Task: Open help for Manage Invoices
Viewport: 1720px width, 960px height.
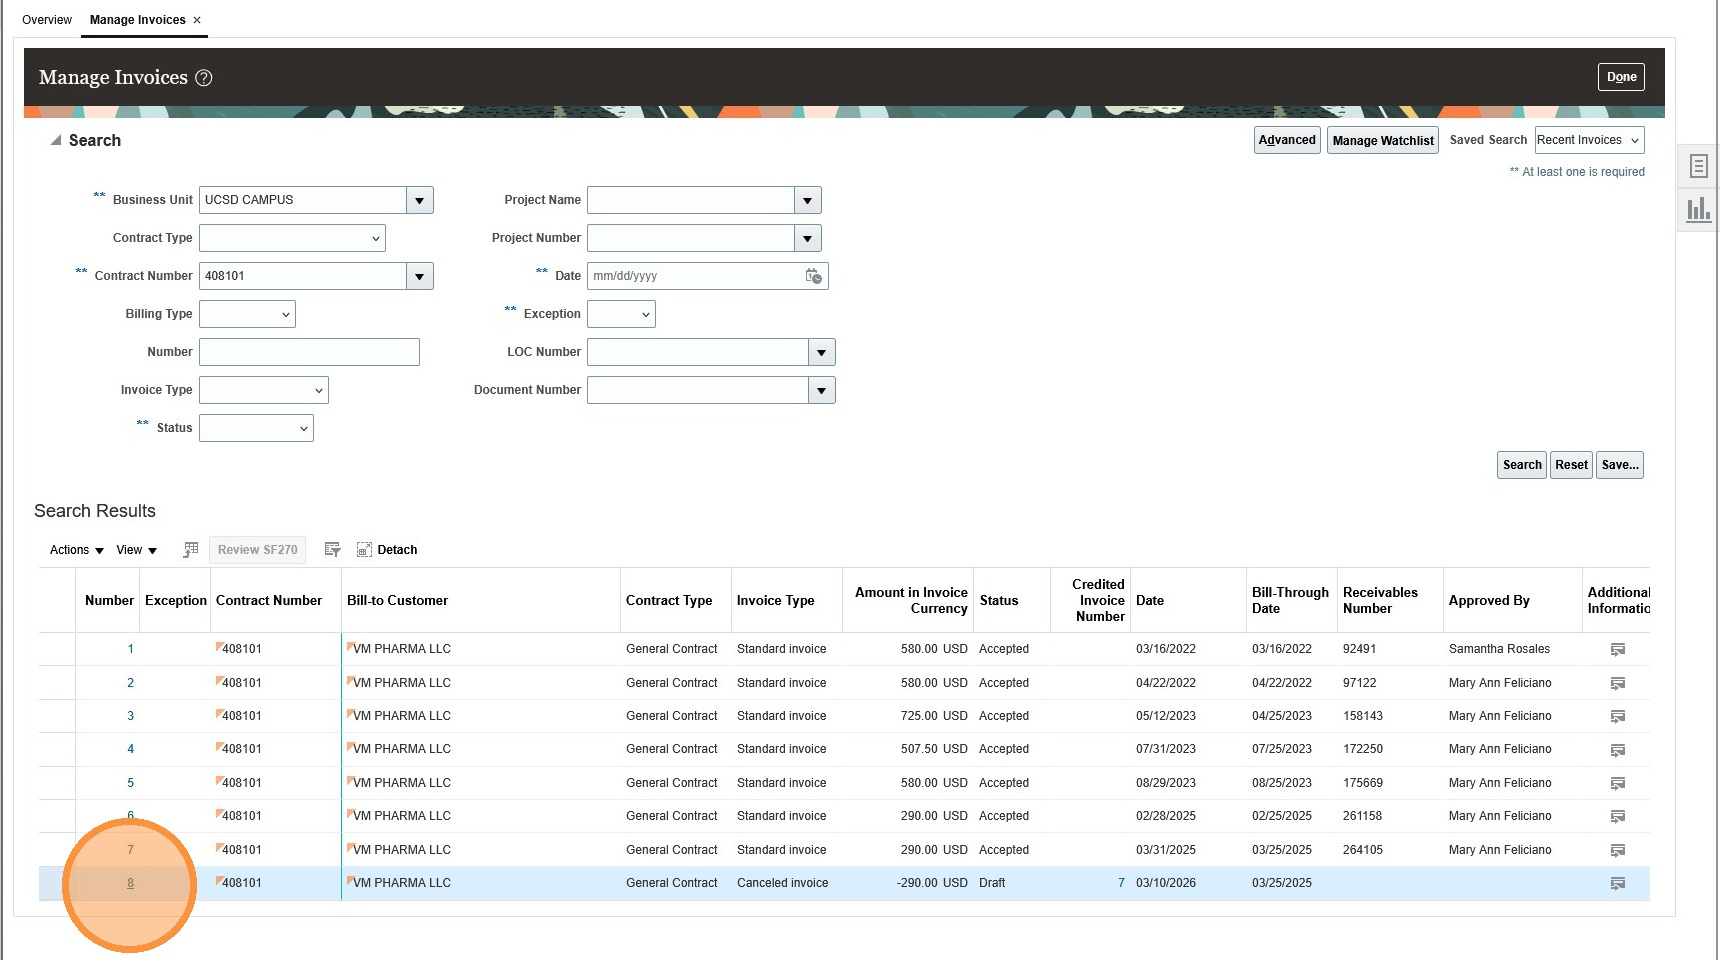Action: click(204, 78)
